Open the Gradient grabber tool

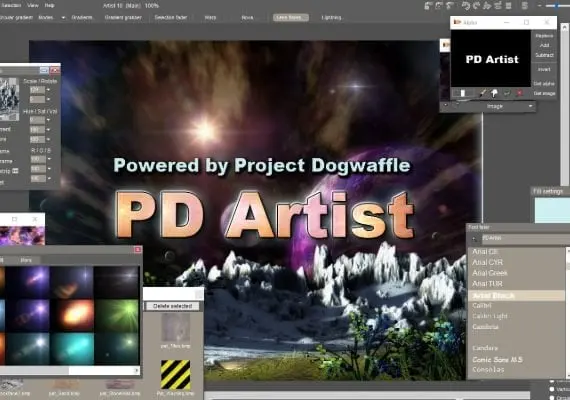[123, 17]
